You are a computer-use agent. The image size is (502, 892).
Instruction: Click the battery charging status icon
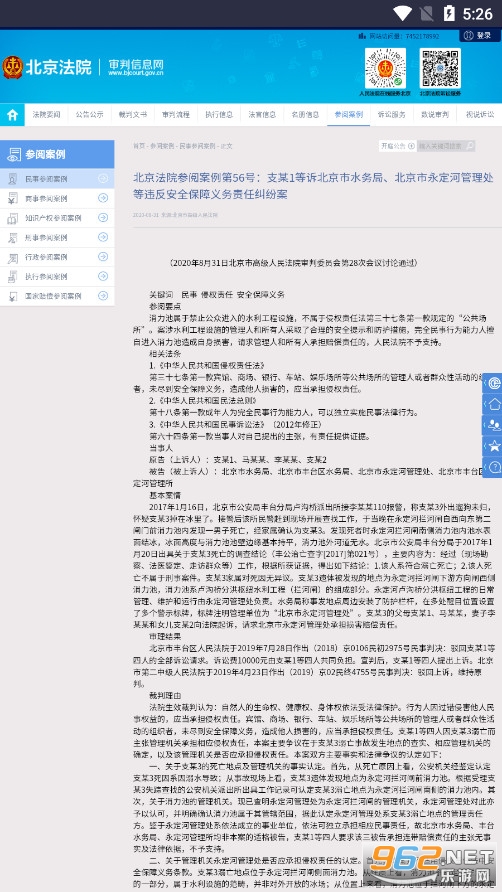[x=449, y=13]
